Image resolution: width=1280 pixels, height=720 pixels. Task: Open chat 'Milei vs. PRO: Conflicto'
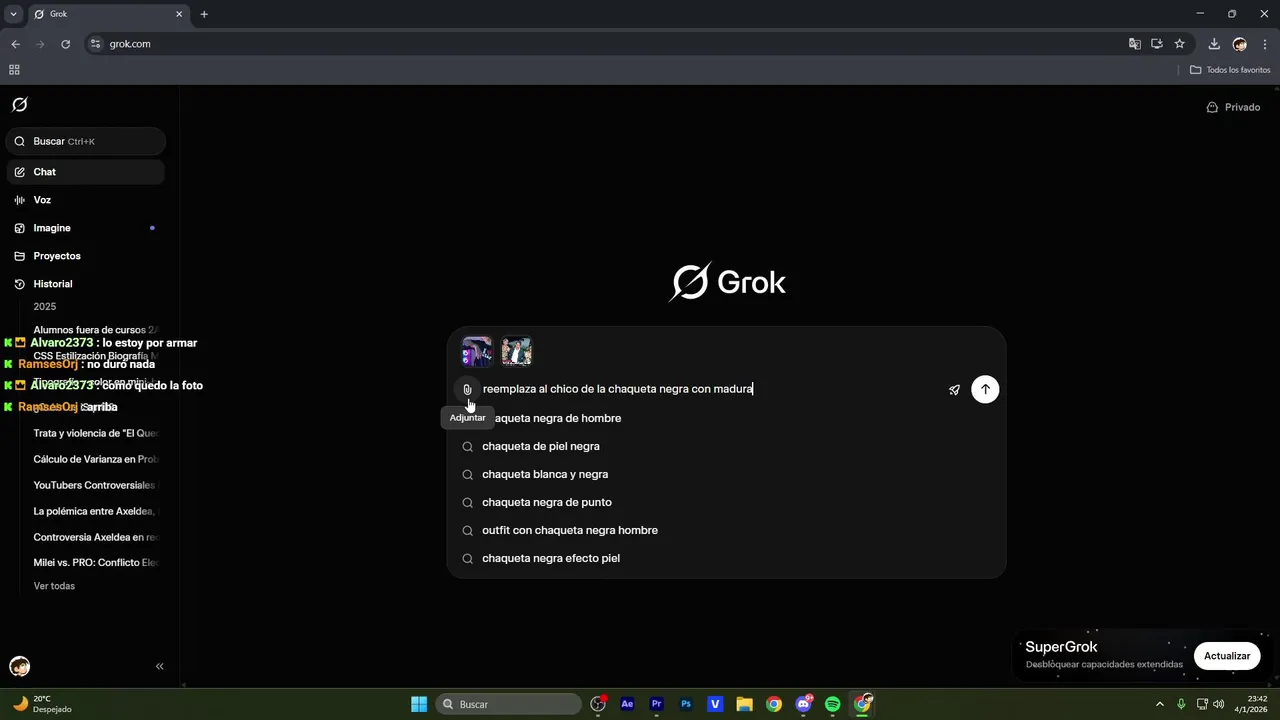(96, 563)
